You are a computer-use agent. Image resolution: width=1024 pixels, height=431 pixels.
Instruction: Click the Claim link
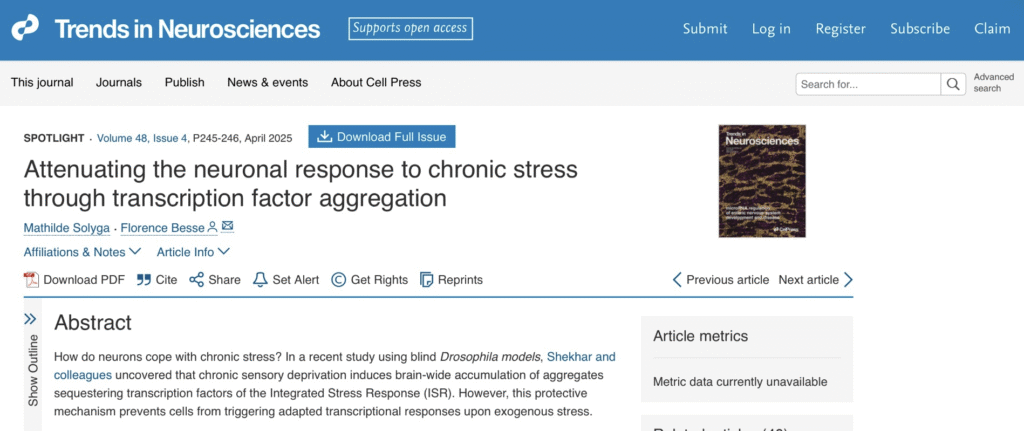(x=992, y=29)
